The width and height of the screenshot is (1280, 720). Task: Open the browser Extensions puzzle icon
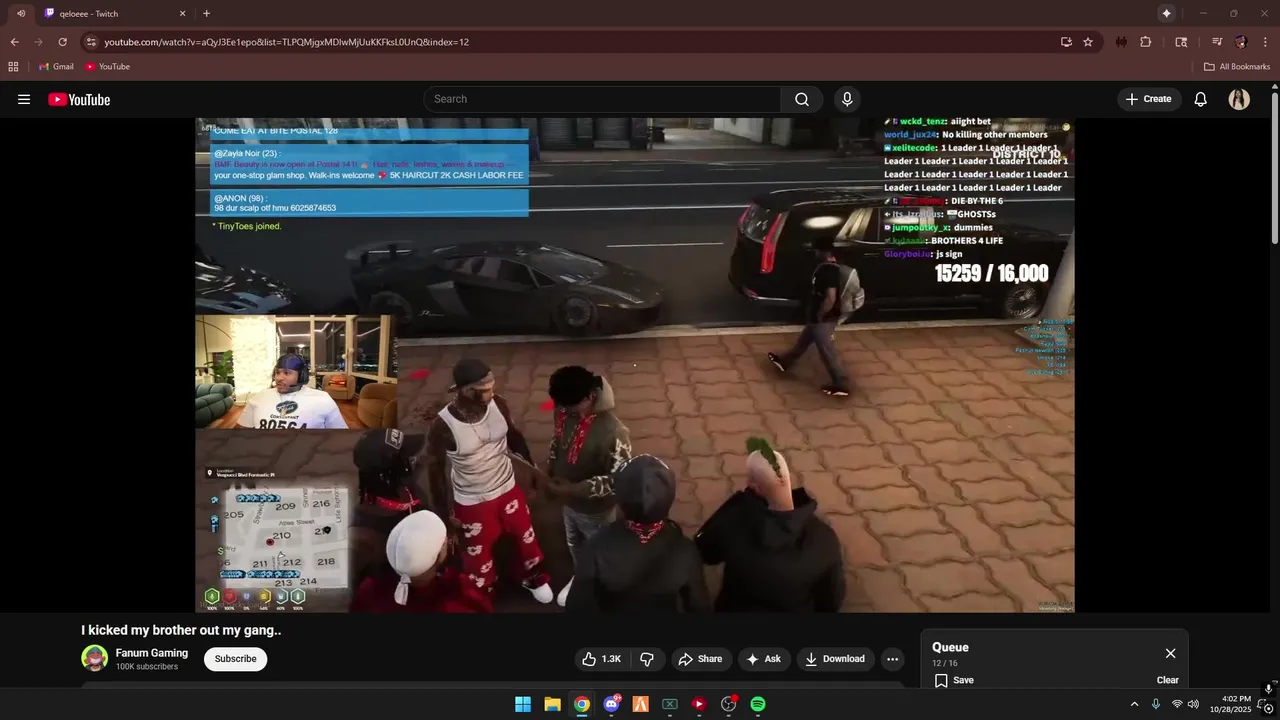(1146, 42)
